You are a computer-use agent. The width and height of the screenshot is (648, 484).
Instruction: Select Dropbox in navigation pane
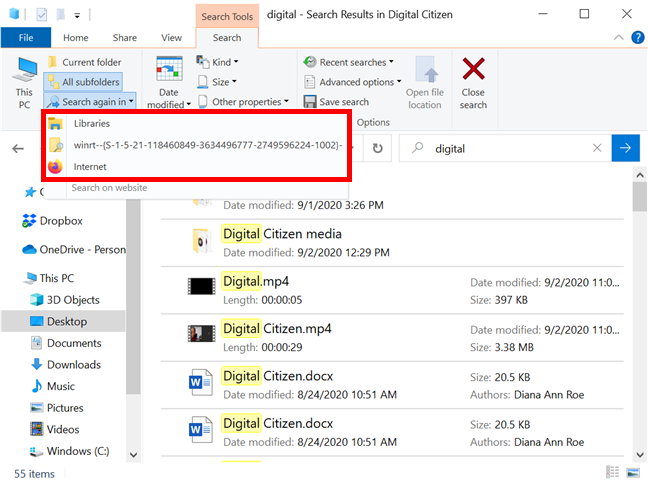(x=52, y=221)
